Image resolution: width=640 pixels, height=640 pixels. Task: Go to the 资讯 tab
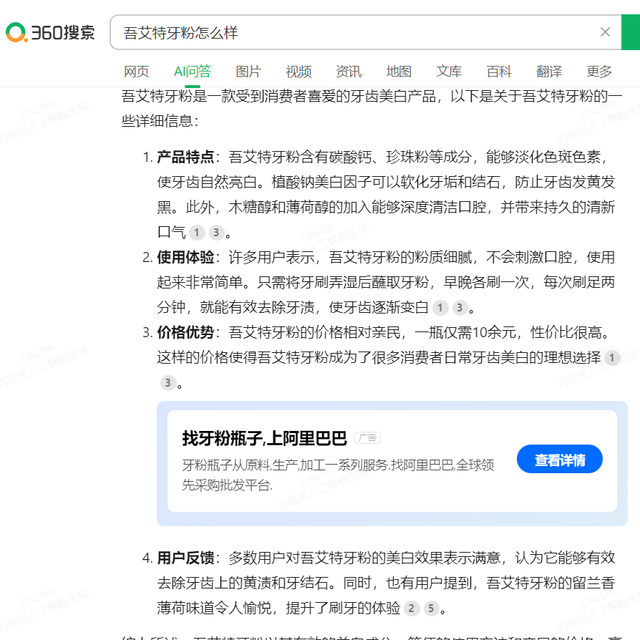point(349,71)
